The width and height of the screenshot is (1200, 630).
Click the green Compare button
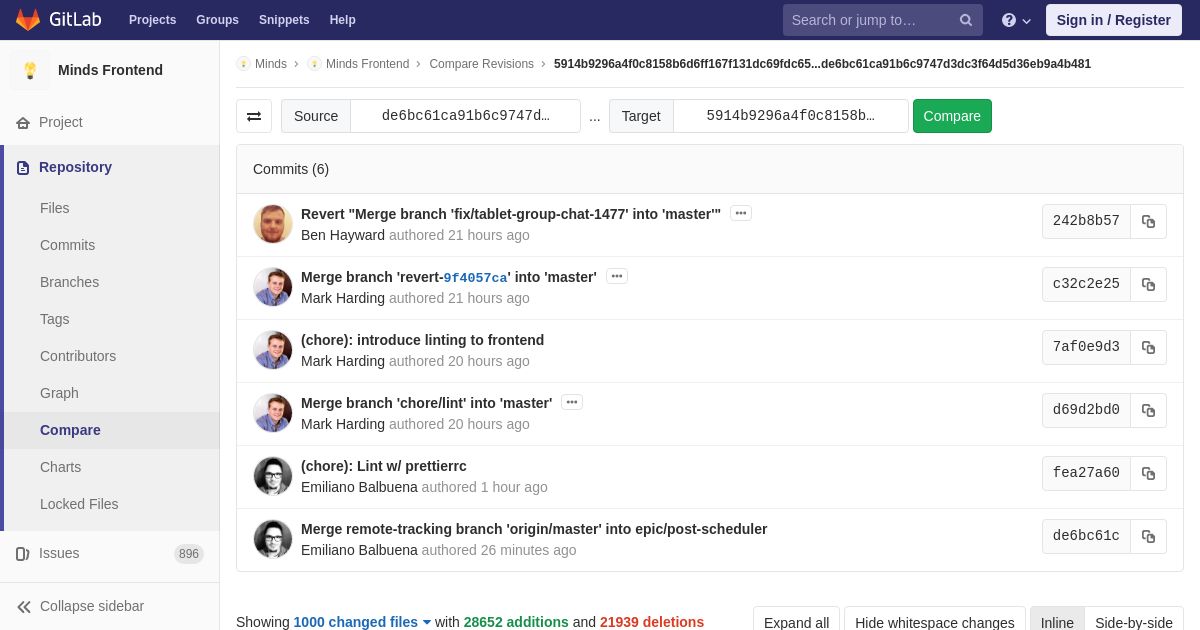click(952, 116)
